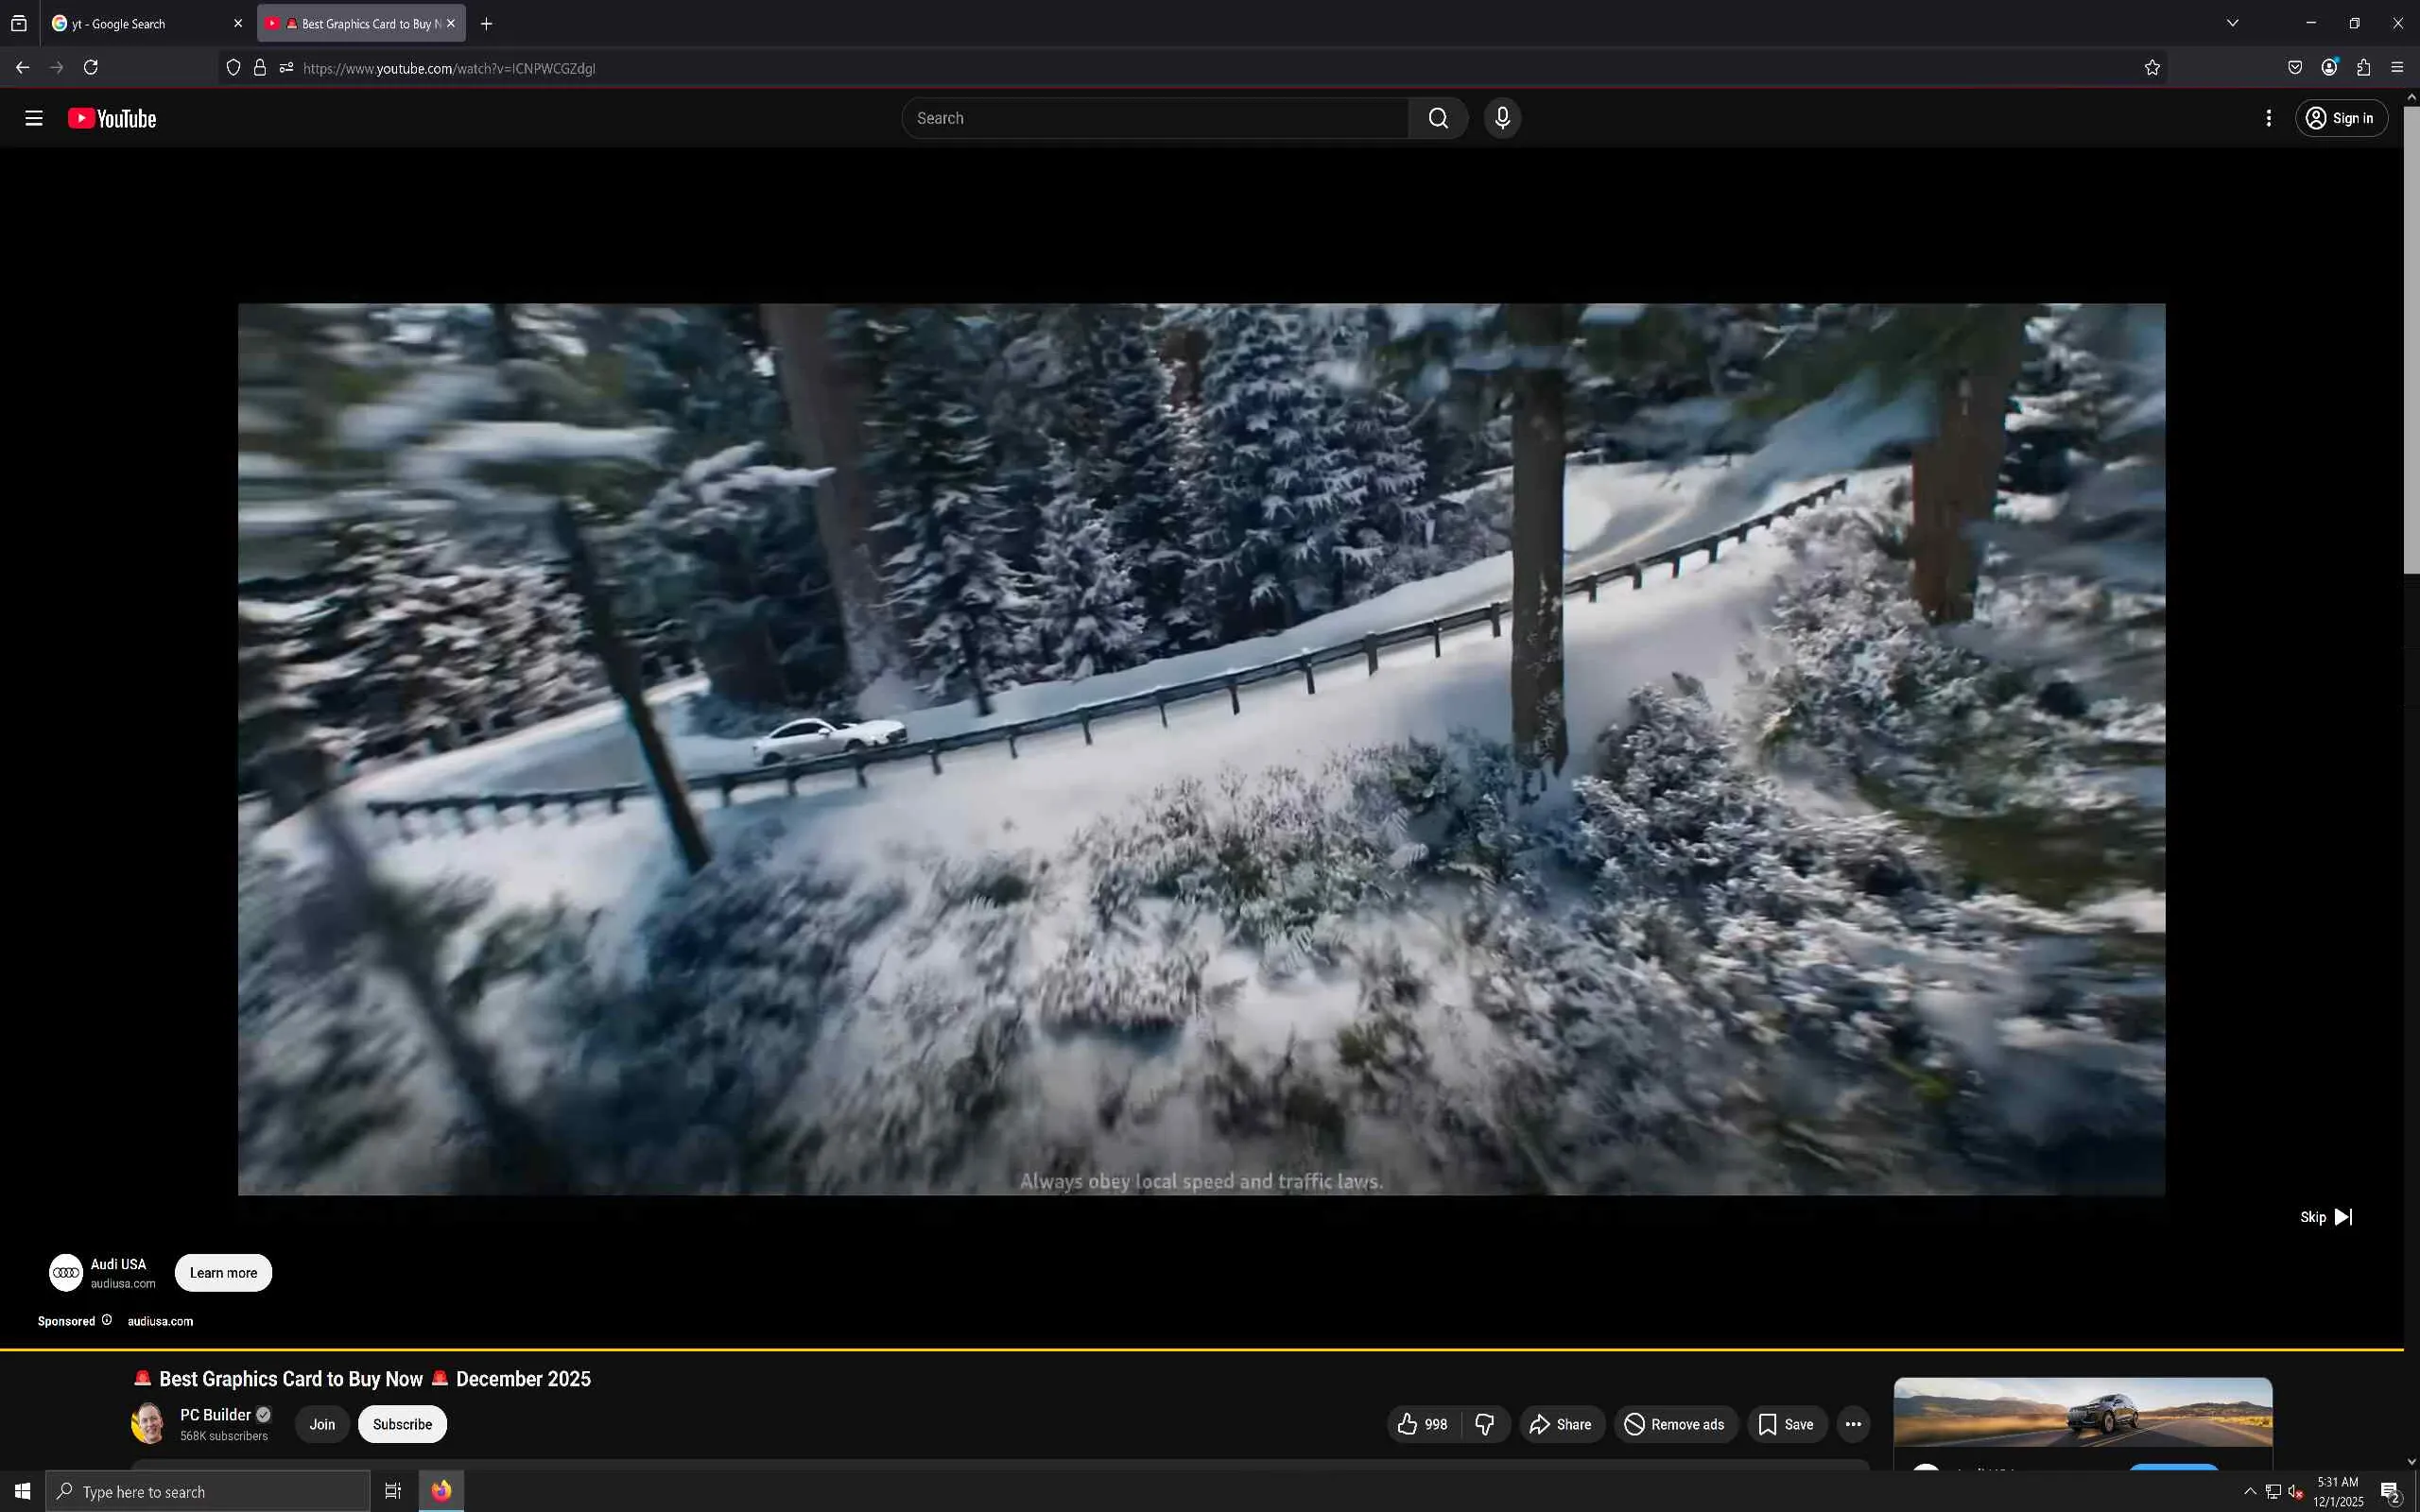This screenshot has width=2420, height=1512.
Task: Click Learn more for Audi USA ad
Action: (223, 1273)
